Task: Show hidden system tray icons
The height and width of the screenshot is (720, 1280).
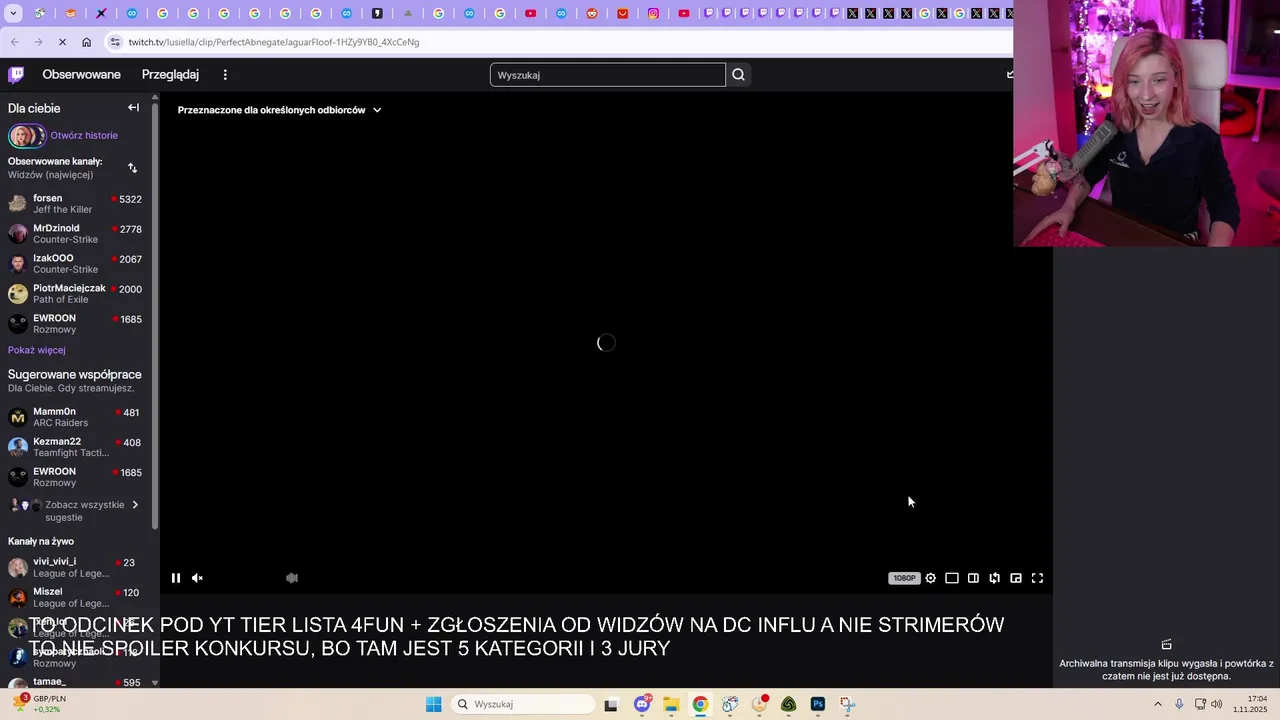Action: coord(1158,704)
